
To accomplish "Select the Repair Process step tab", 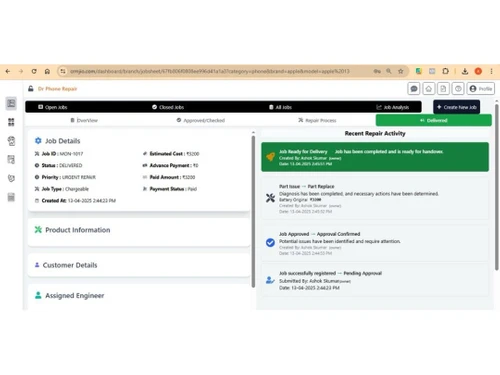I will [x=317, y=120].
